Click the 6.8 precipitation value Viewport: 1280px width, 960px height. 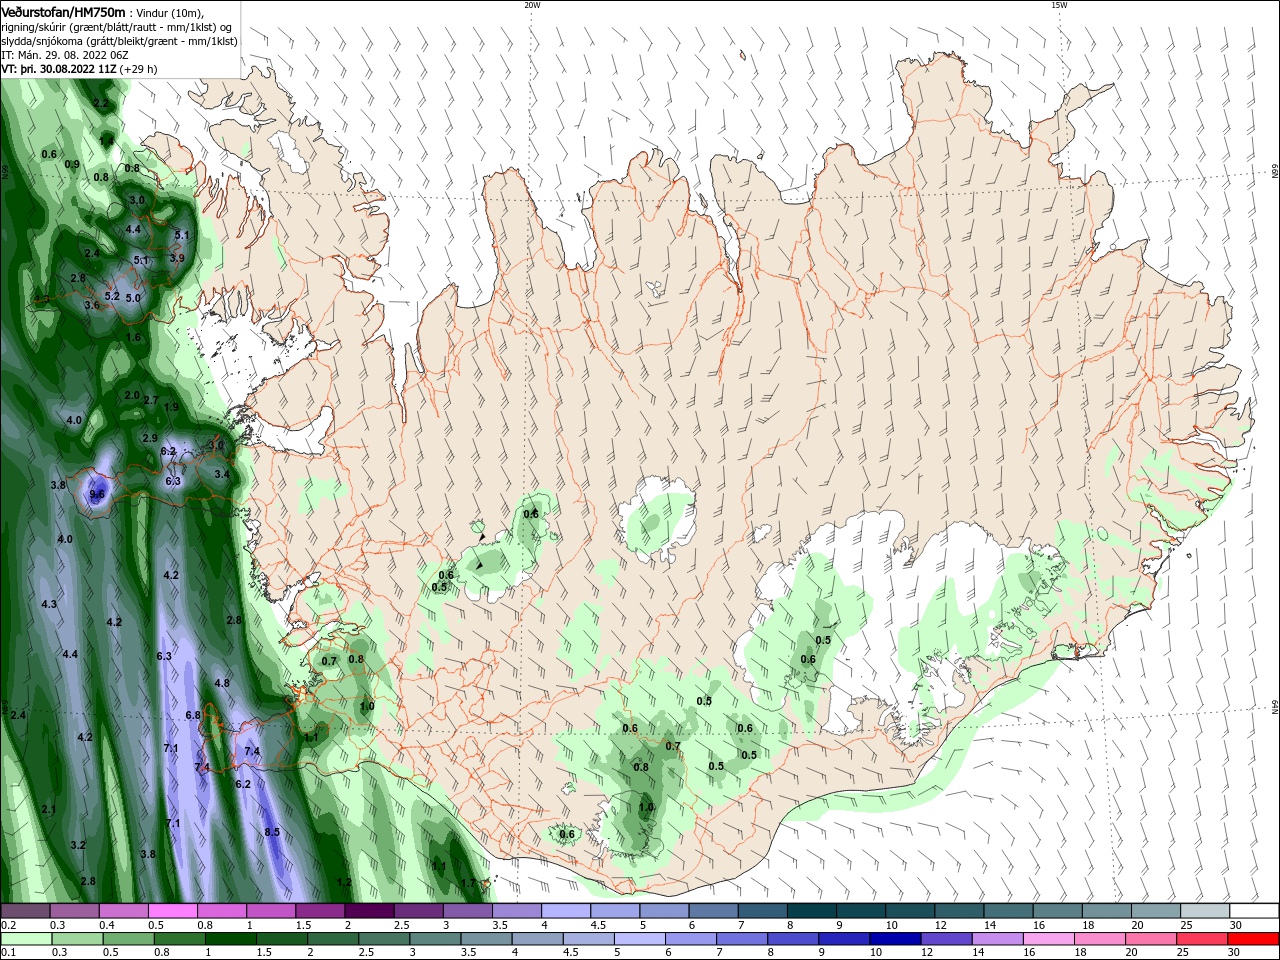click(193, 715)
